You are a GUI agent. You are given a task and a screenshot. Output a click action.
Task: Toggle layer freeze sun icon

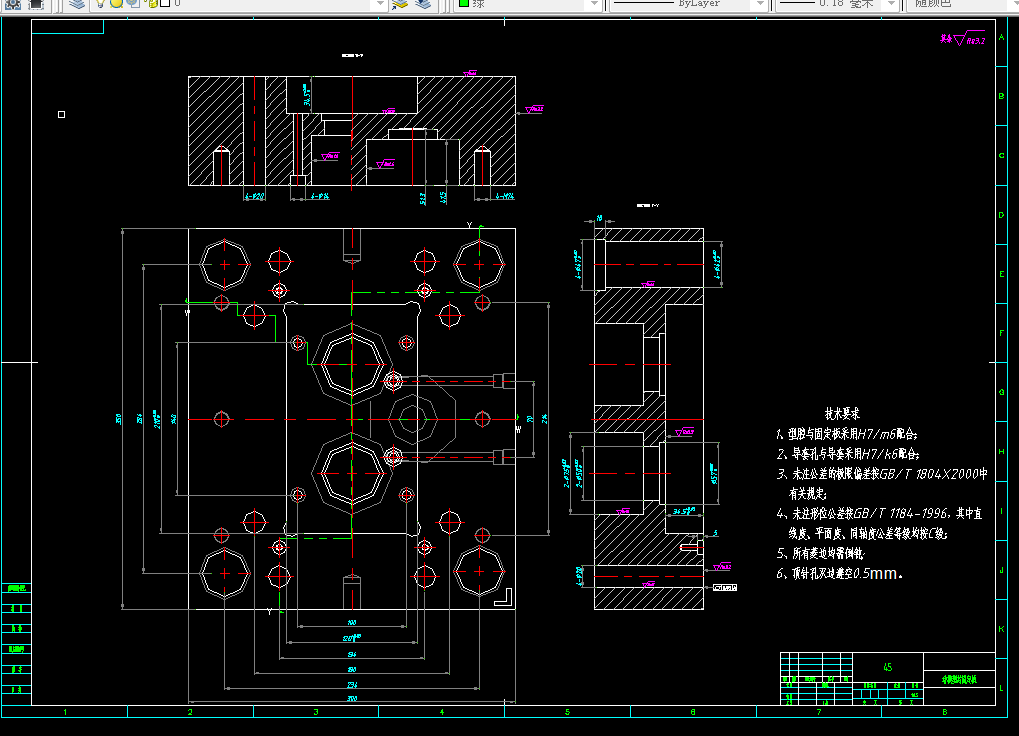point(116,3)
